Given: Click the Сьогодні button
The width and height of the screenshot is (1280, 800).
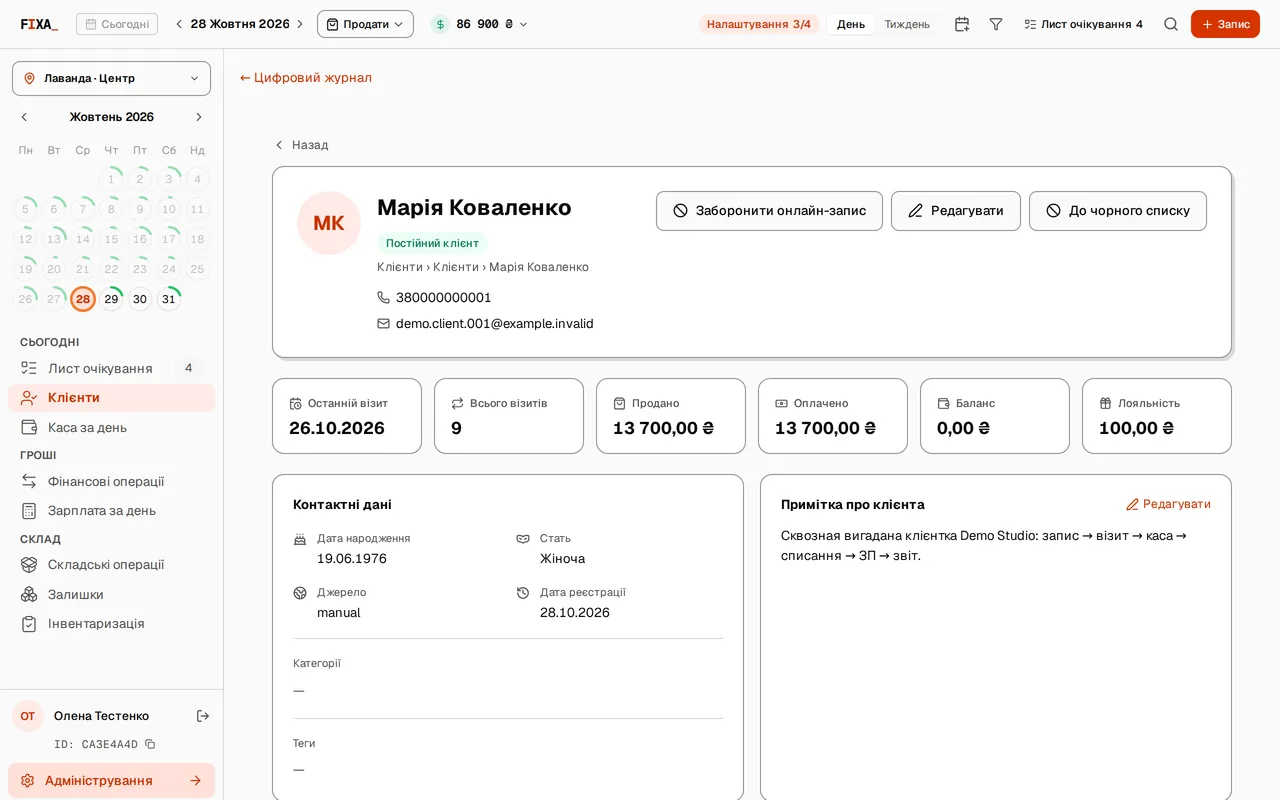Looking at the screenshot, I should pyautogui.click(x=117, y=24).
